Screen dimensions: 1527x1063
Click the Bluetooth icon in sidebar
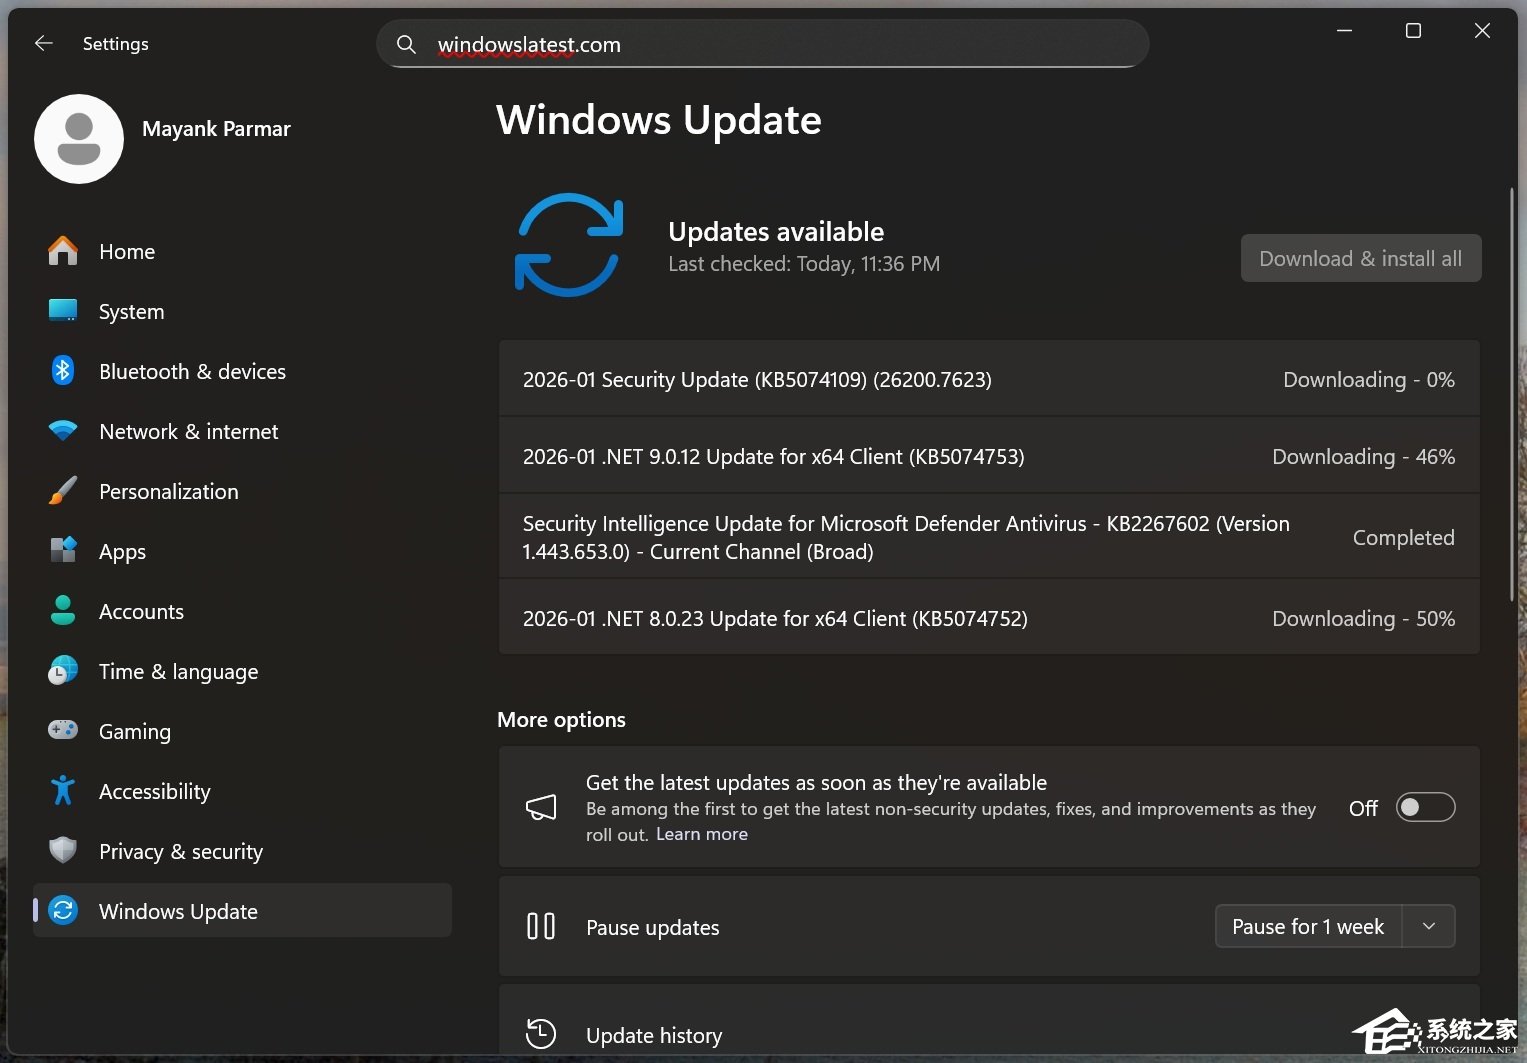tap(63, 371)
